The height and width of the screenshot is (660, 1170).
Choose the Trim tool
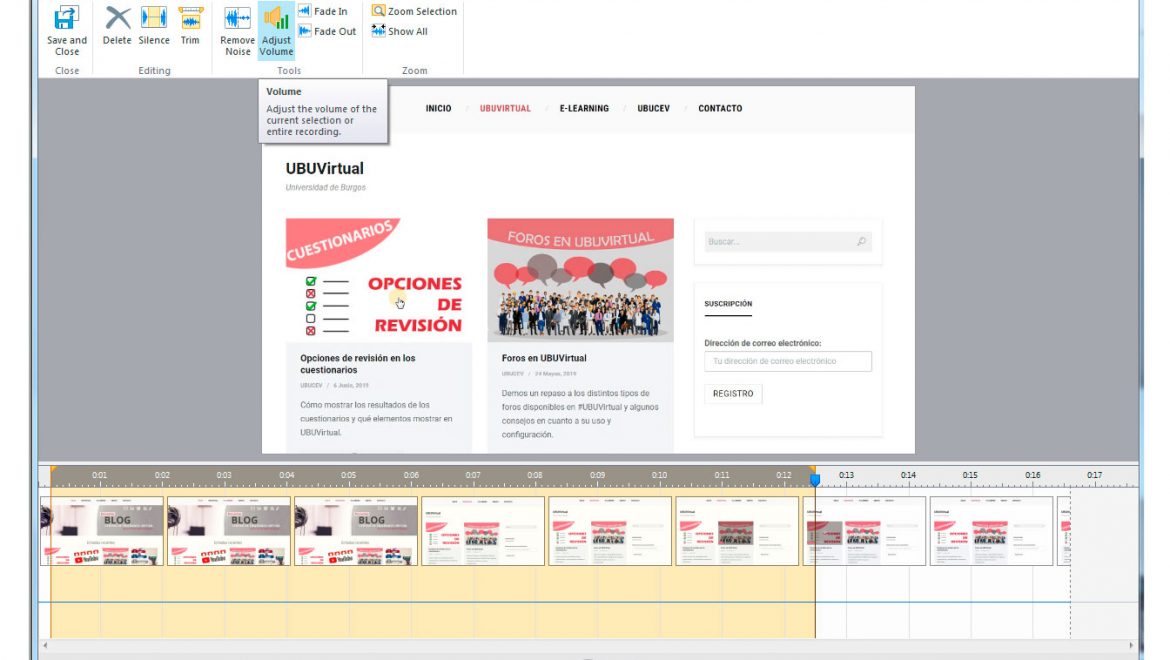(190, 25)
